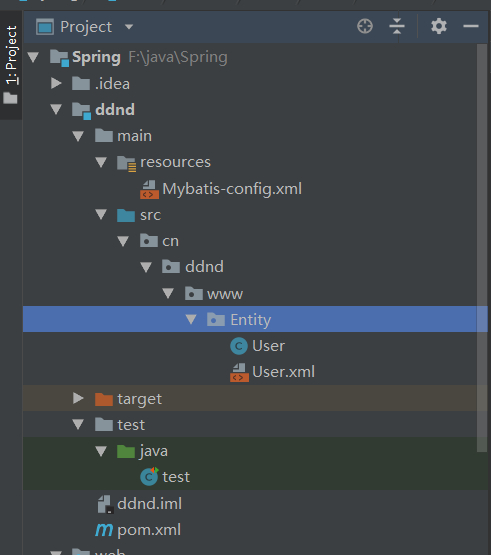Expand the .idea folder
Viewport: 491px width, 555px height.
(x=56, y=84)
